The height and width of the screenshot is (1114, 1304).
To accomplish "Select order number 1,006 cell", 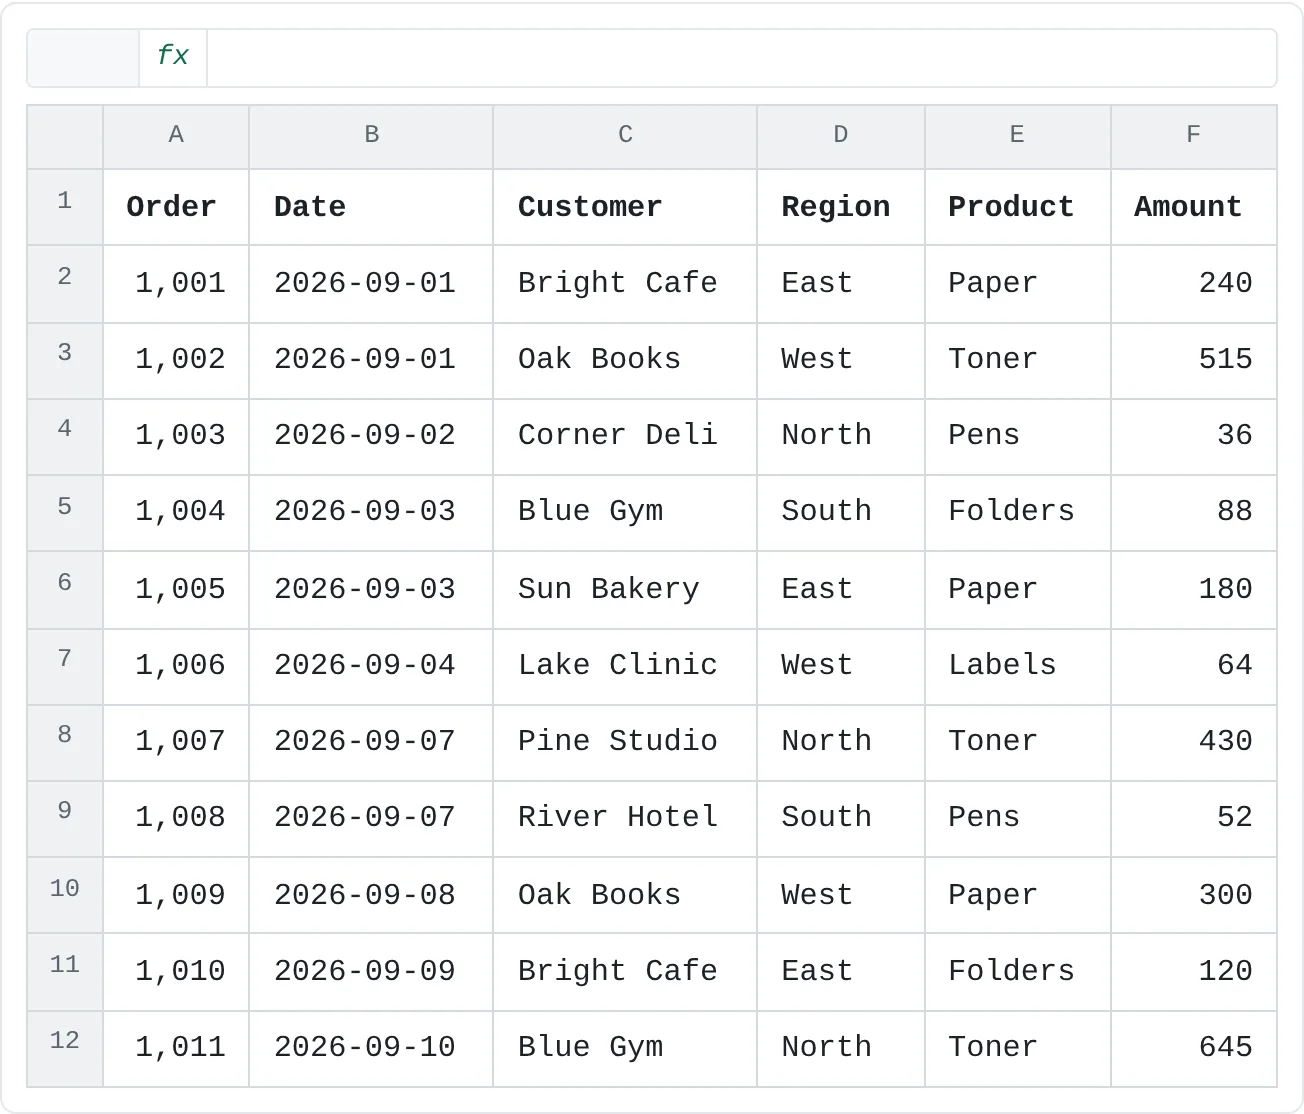I will [176, 667].
